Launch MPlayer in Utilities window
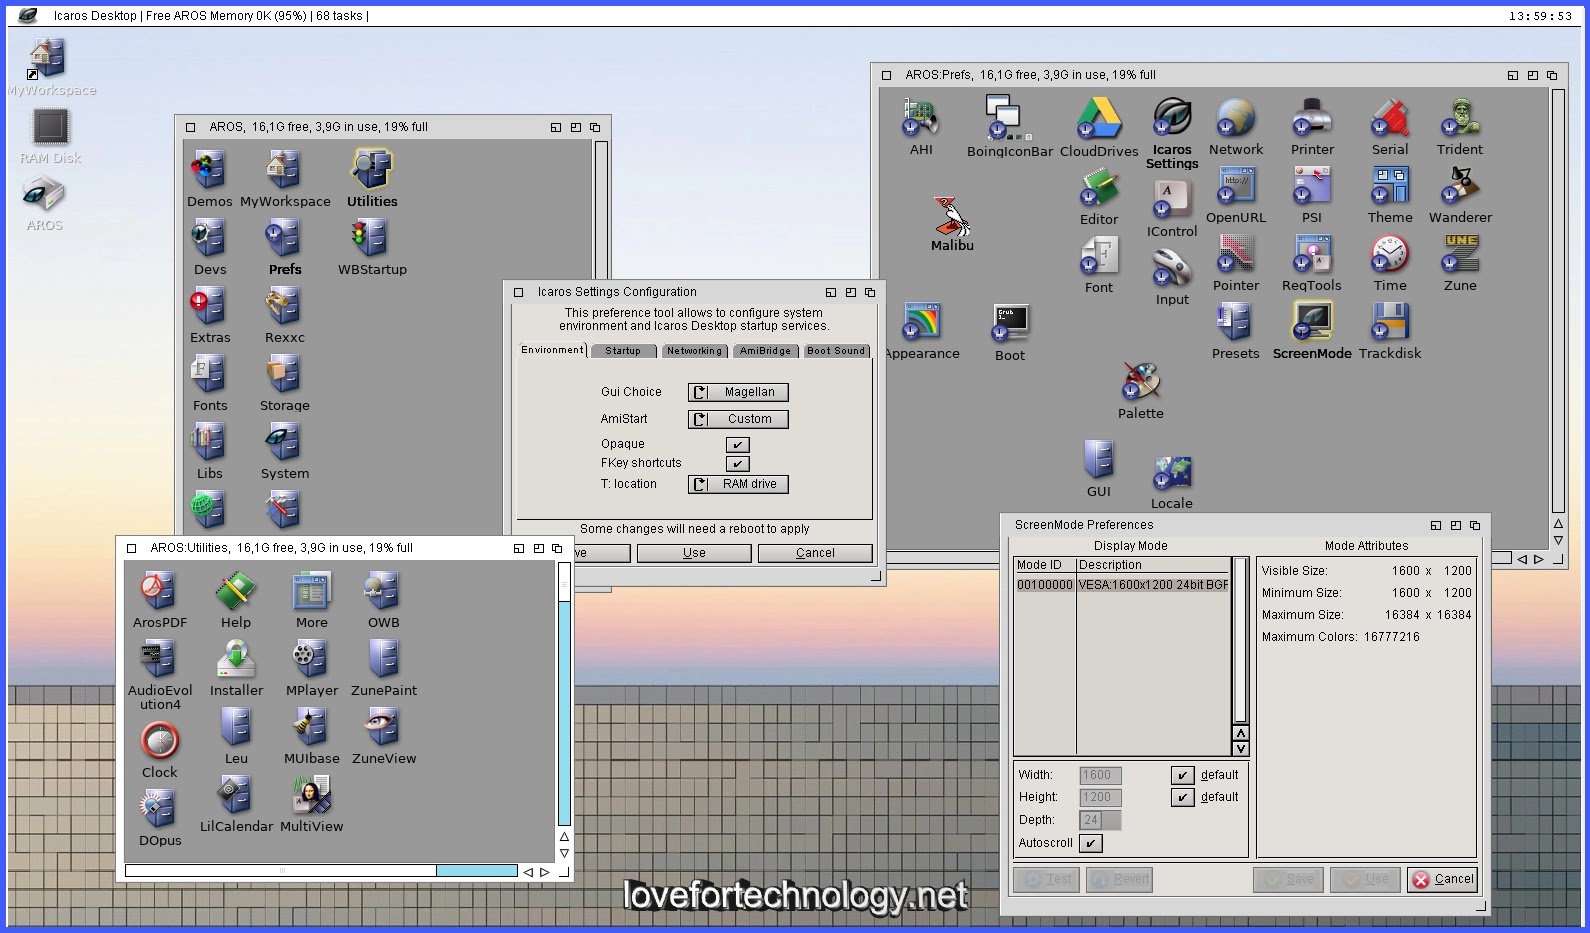Screen dimensions: 1590x933 311,660
